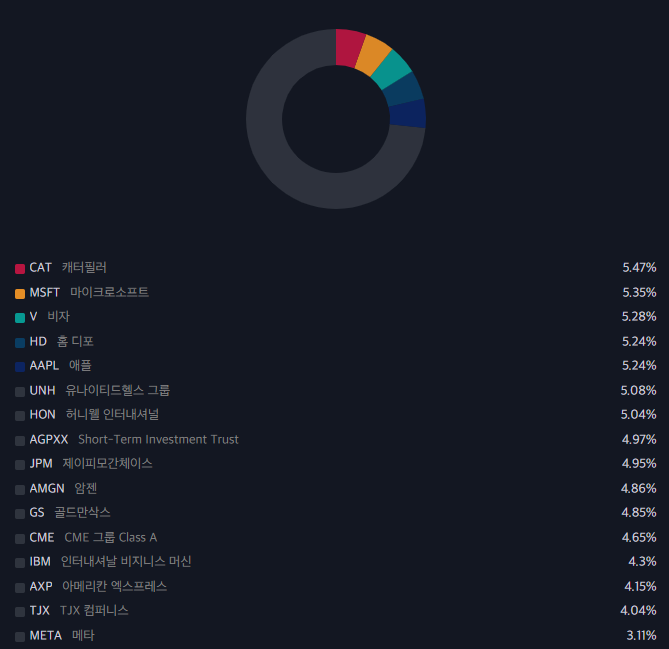Viewport: 669px width, 649px height.
Task: Open the GS 골드만삭스 holding
Action: (x=335, y=512)
